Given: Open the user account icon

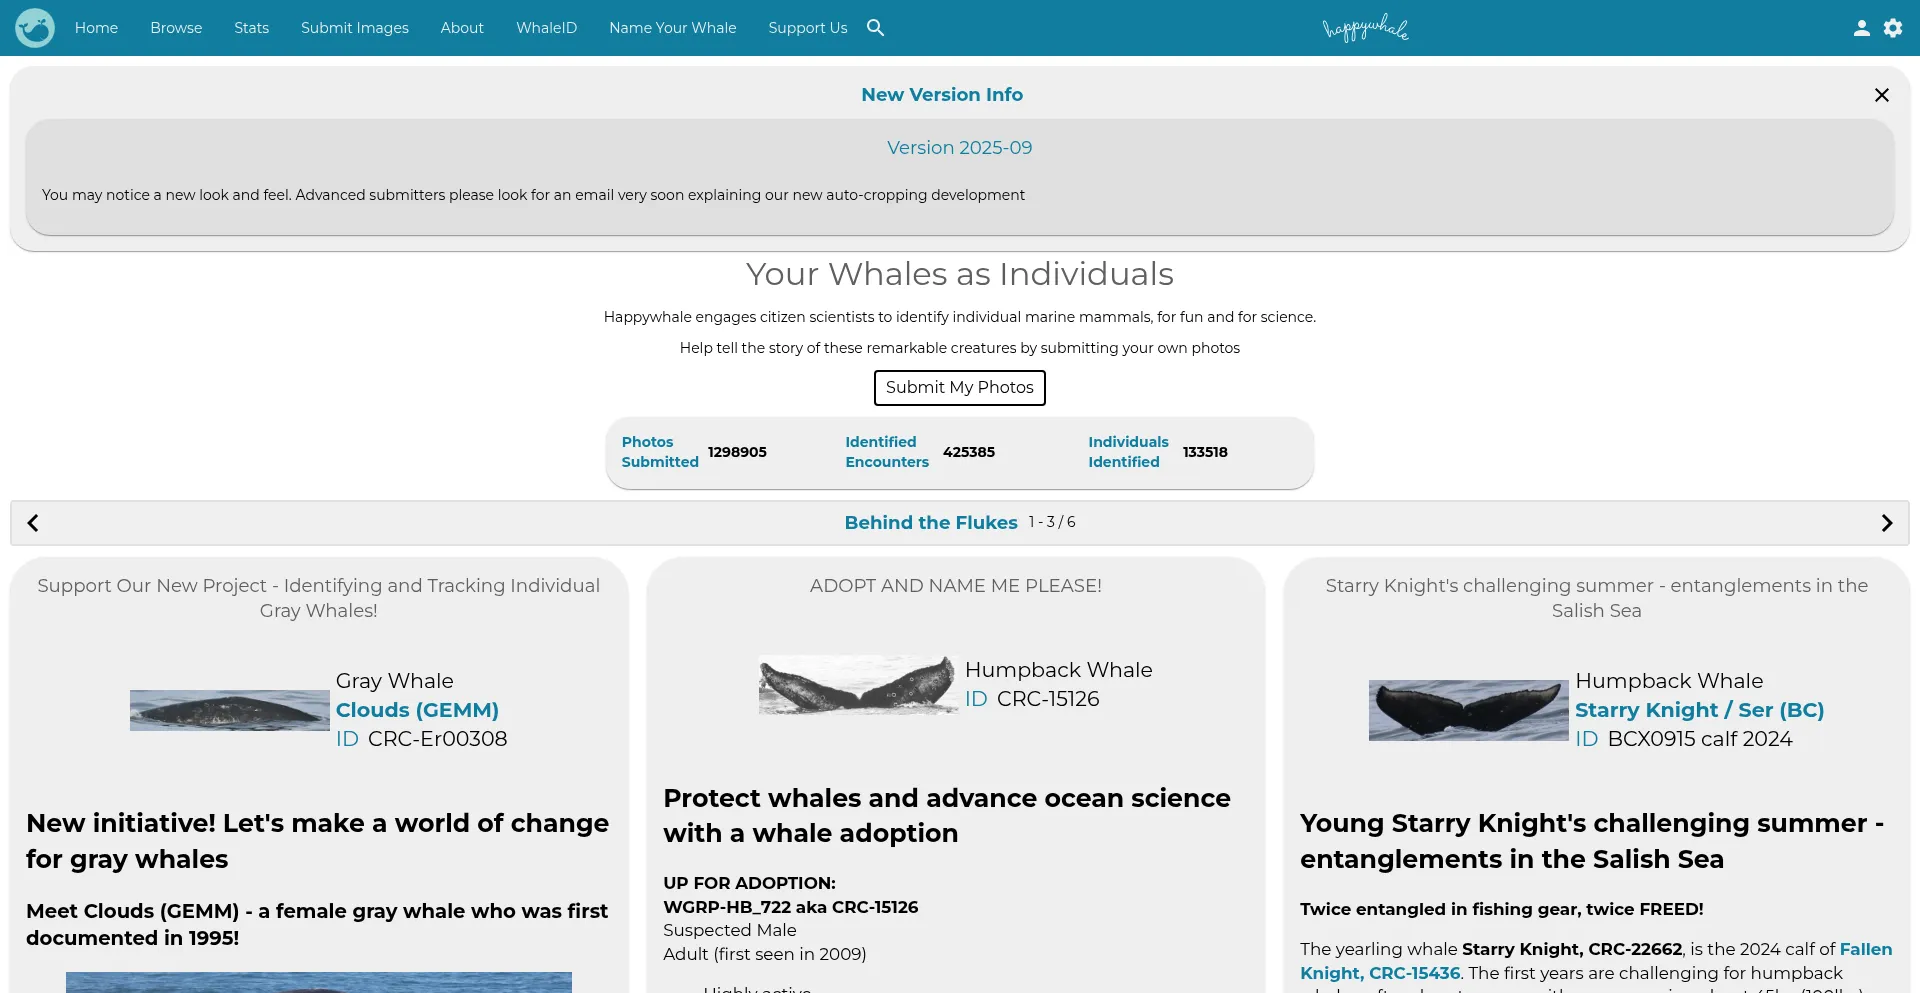Looking at the screenshot, I should click(1862, 28).
